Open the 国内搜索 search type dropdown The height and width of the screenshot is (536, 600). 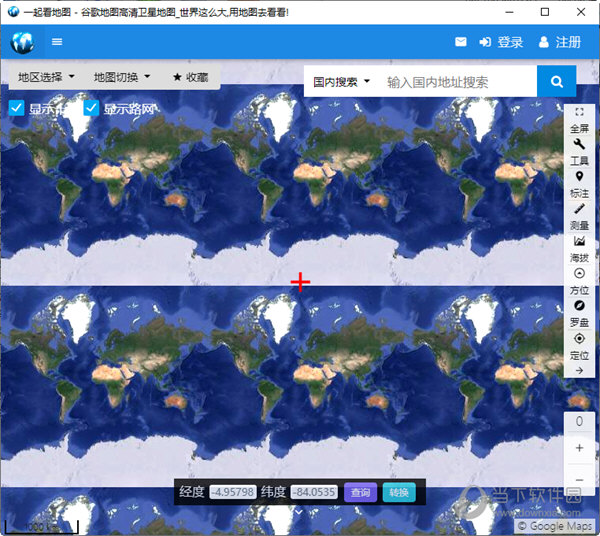[341, 81]
